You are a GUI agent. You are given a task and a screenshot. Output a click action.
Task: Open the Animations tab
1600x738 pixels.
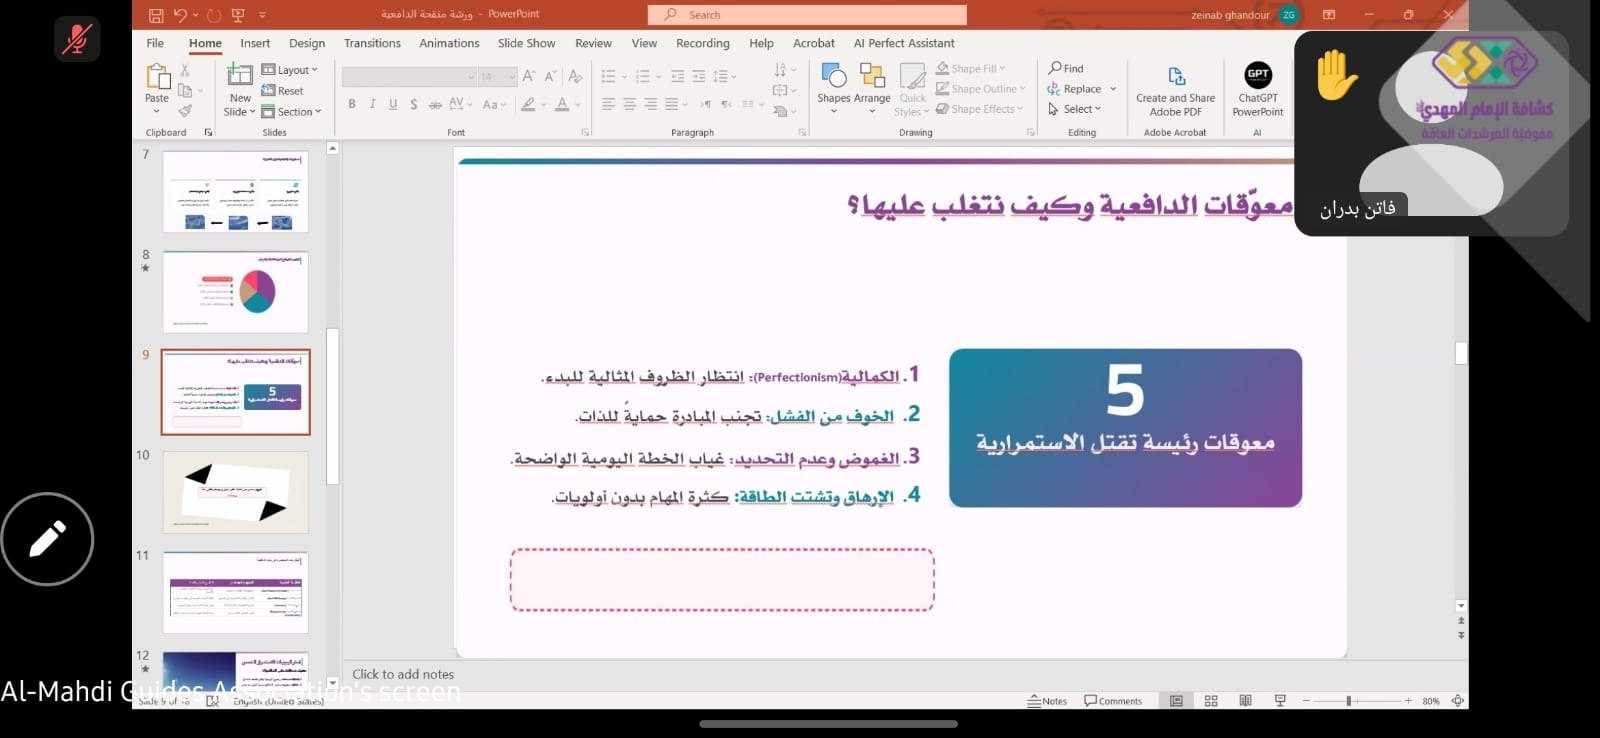click(449, 43)
